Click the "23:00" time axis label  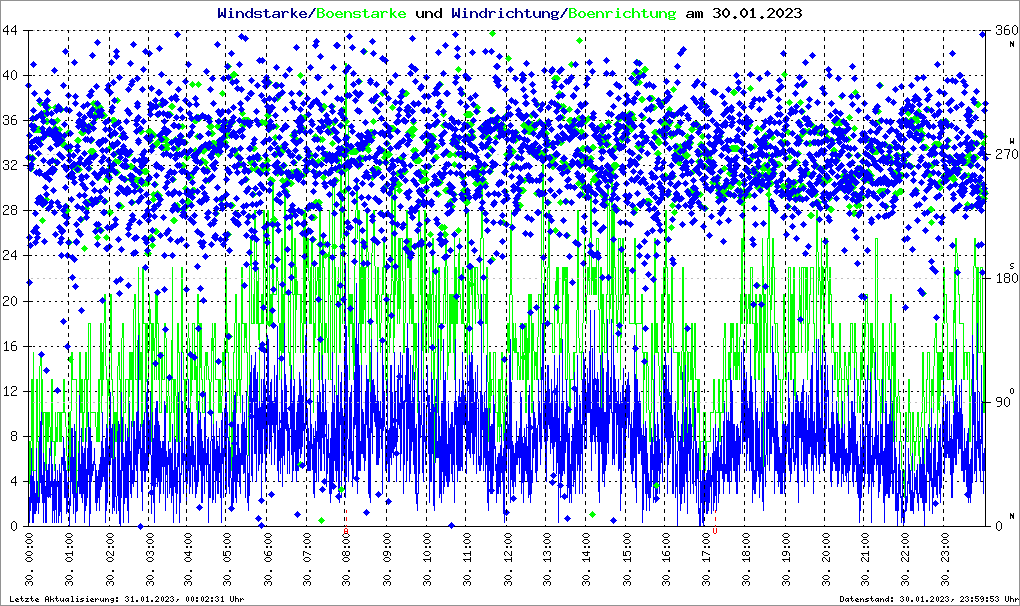point(945,547)
